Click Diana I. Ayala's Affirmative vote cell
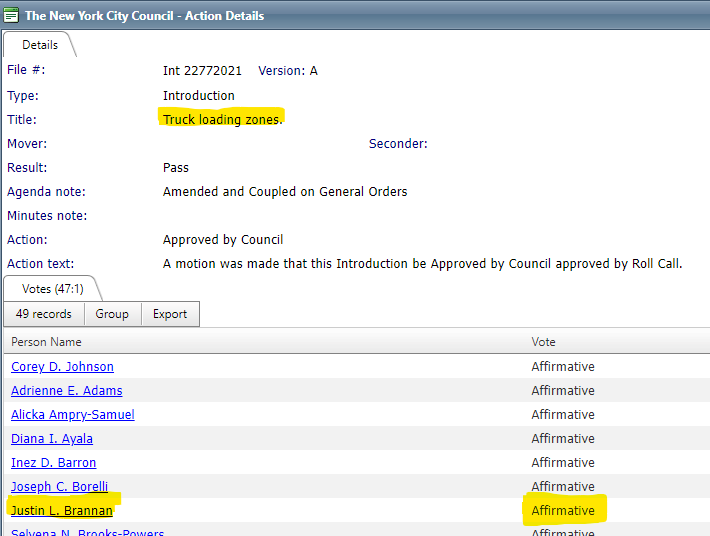710x536 pixels. [x=563, y=439]
